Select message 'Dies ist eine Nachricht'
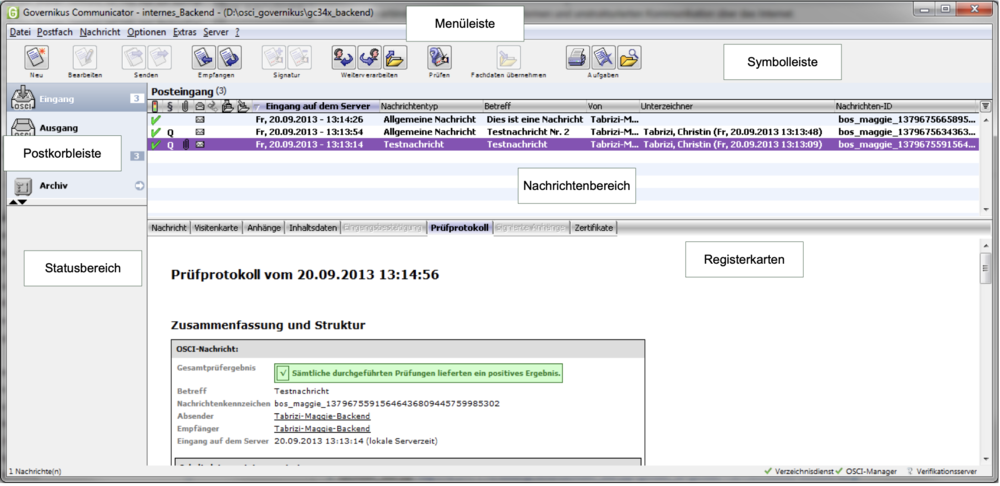1000x486 pixels. tap(564, 119)
